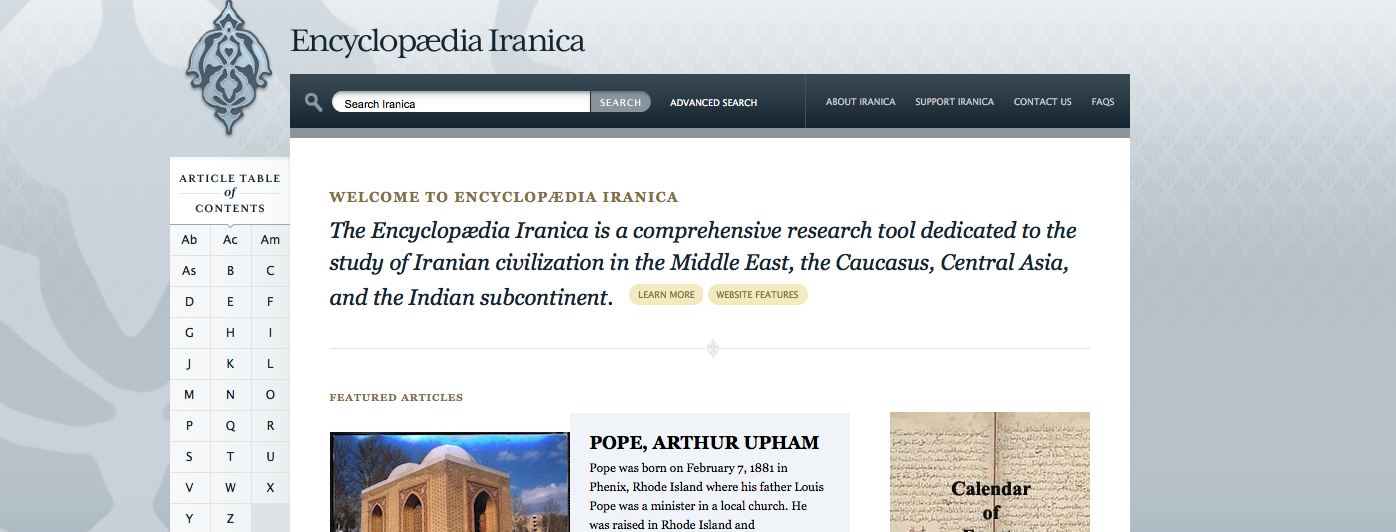Select the Am entry in article index

[x=270, y=240]
